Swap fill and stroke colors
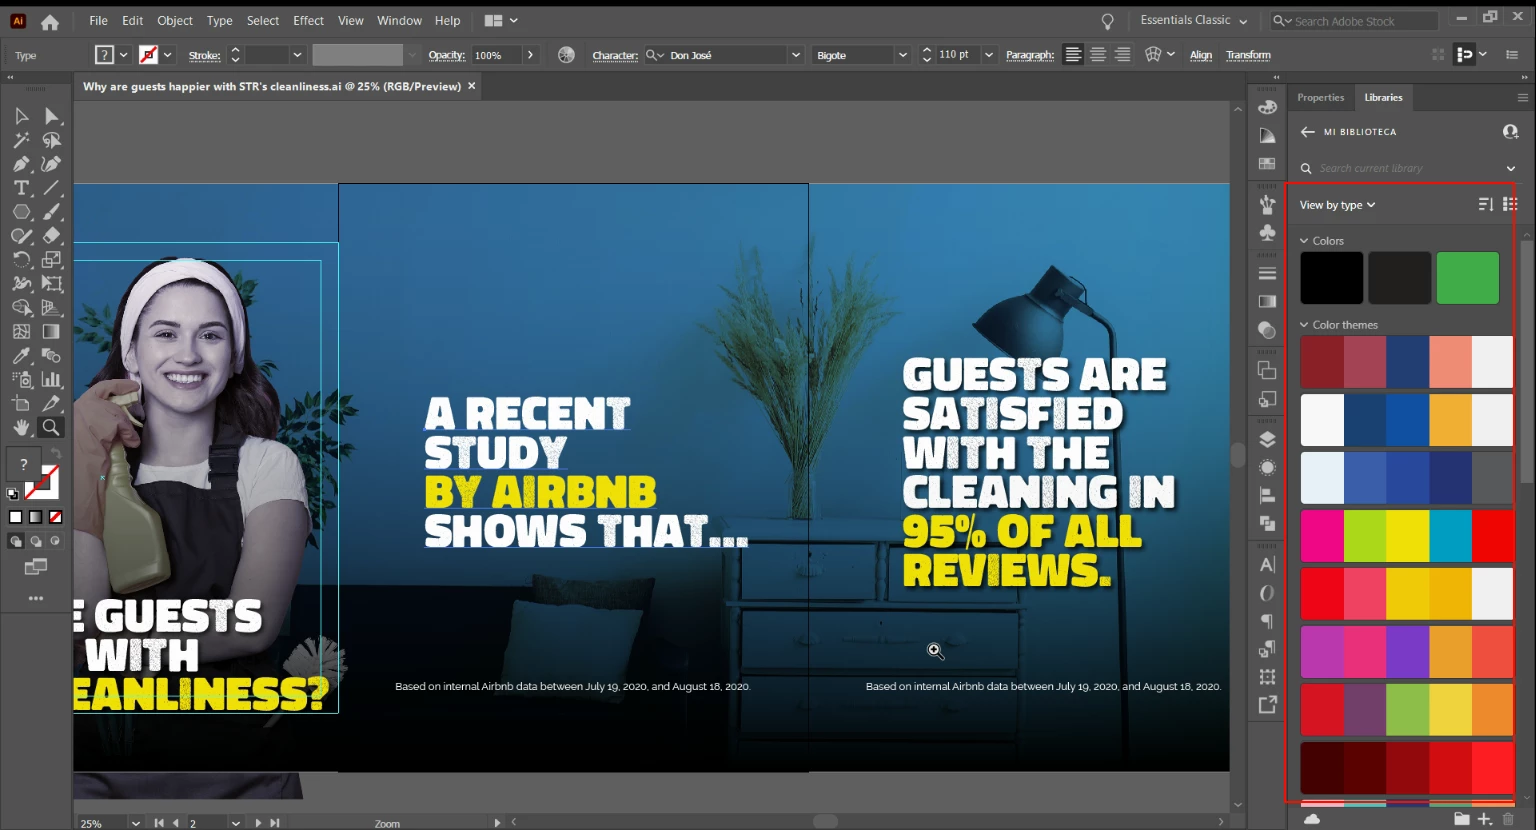The width and height of the screenshot is (1536, 830). (x=56, y=454)
